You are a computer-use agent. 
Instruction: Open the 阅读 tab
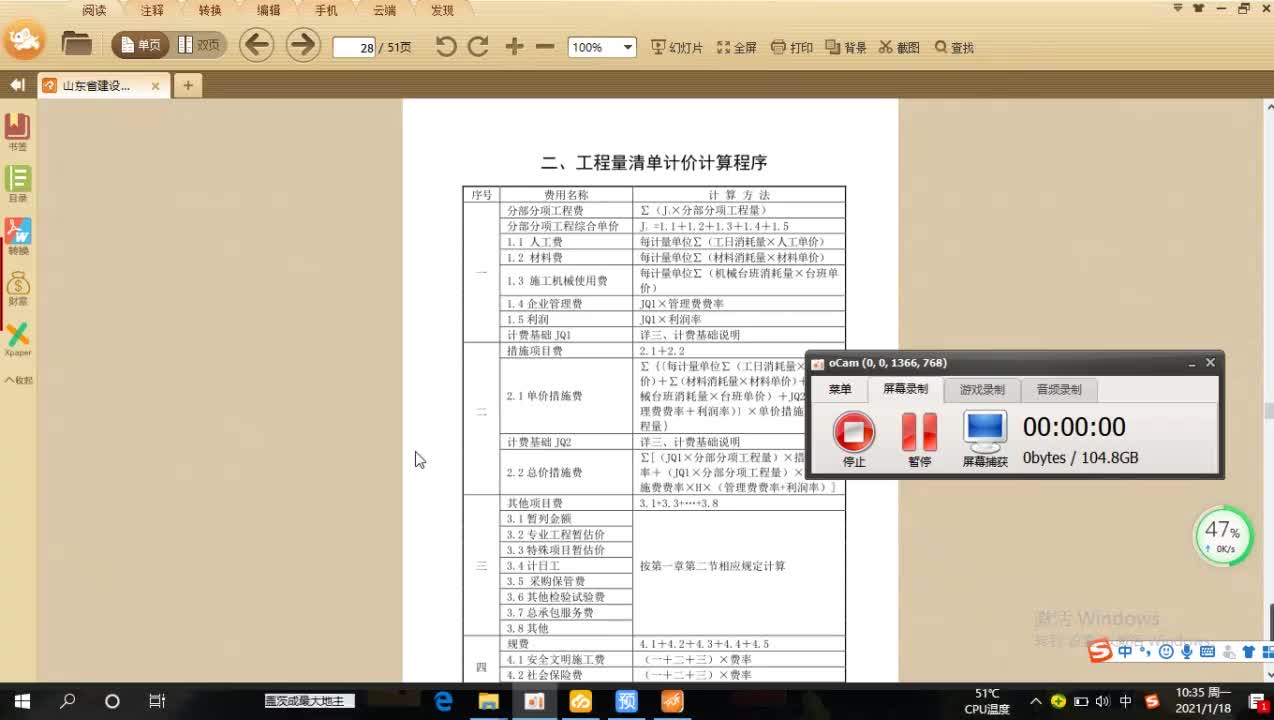(x=94, y=10)
